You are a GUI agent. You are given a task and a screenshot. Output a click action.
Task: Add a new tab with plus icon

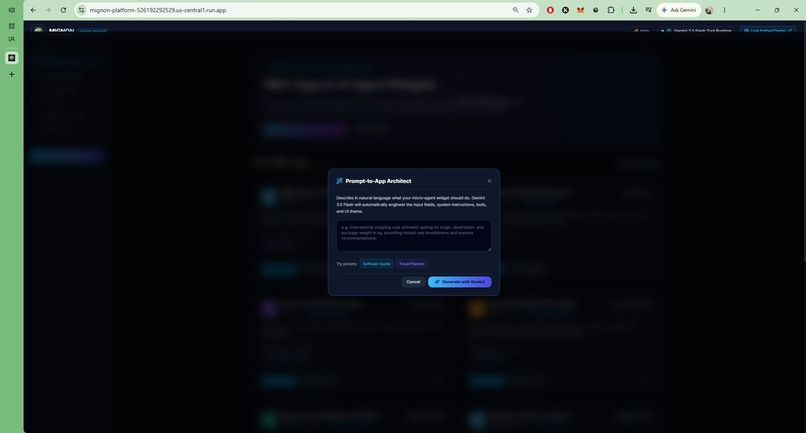point(11,74)
